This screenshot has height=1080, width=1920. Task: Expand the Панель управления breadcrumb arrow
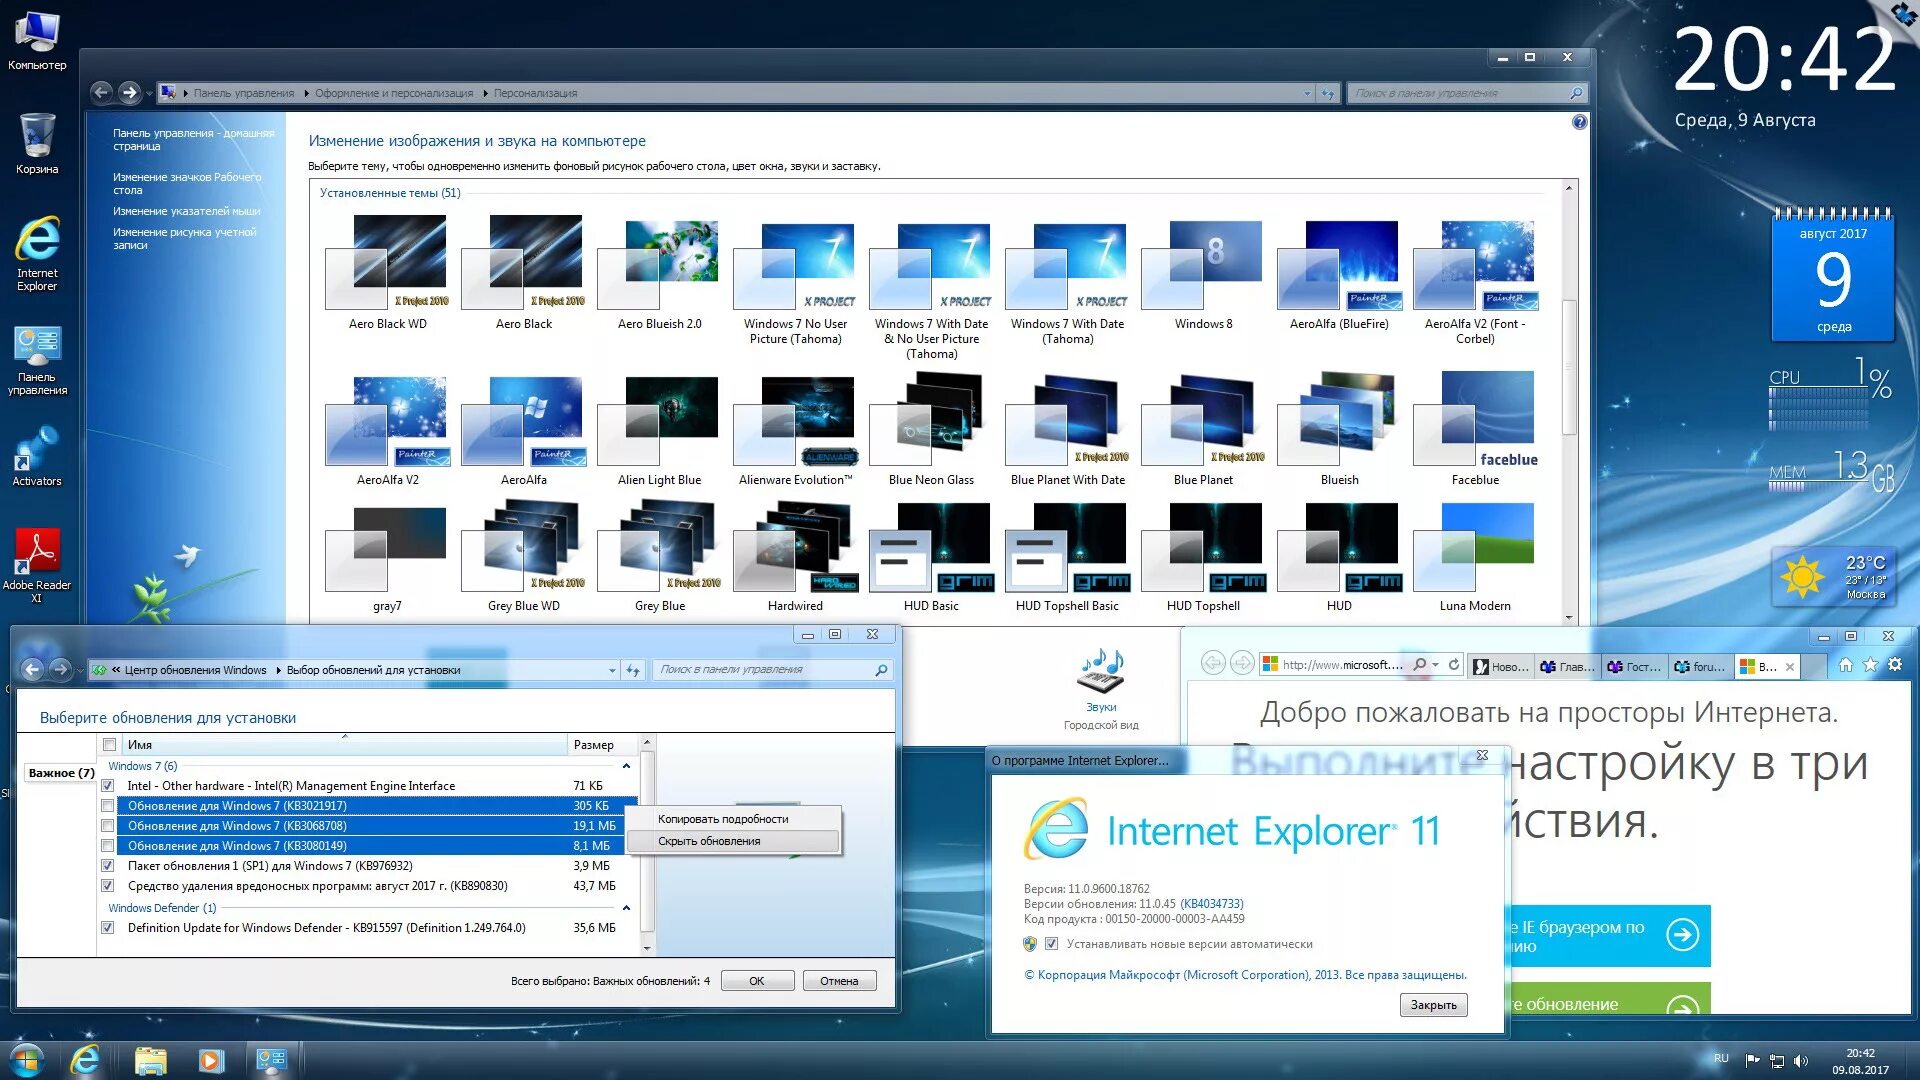click(x=306, y=93)
